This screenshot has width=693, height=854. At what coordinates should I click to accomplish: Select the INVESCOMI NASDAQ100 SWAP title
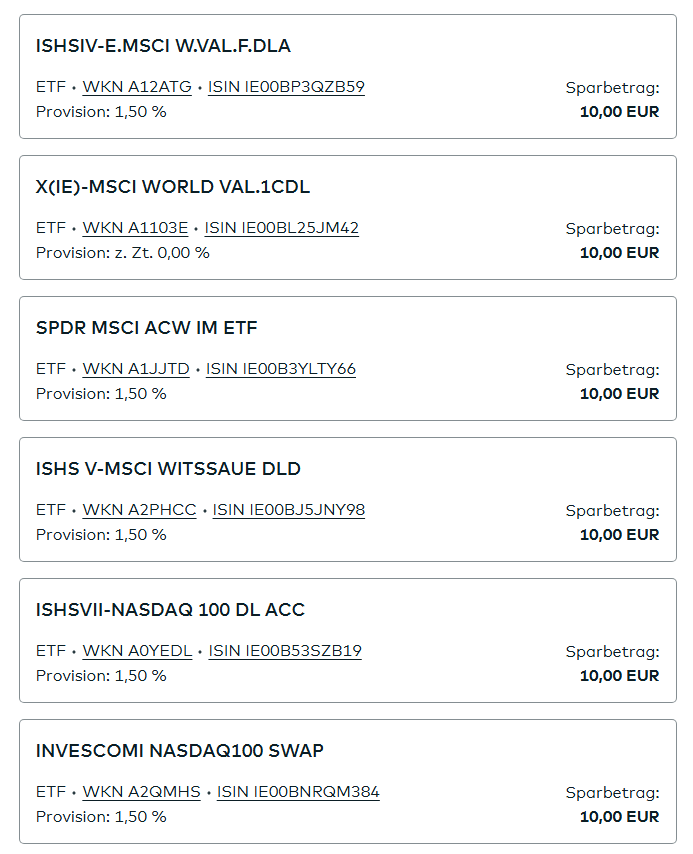point(179,751)
